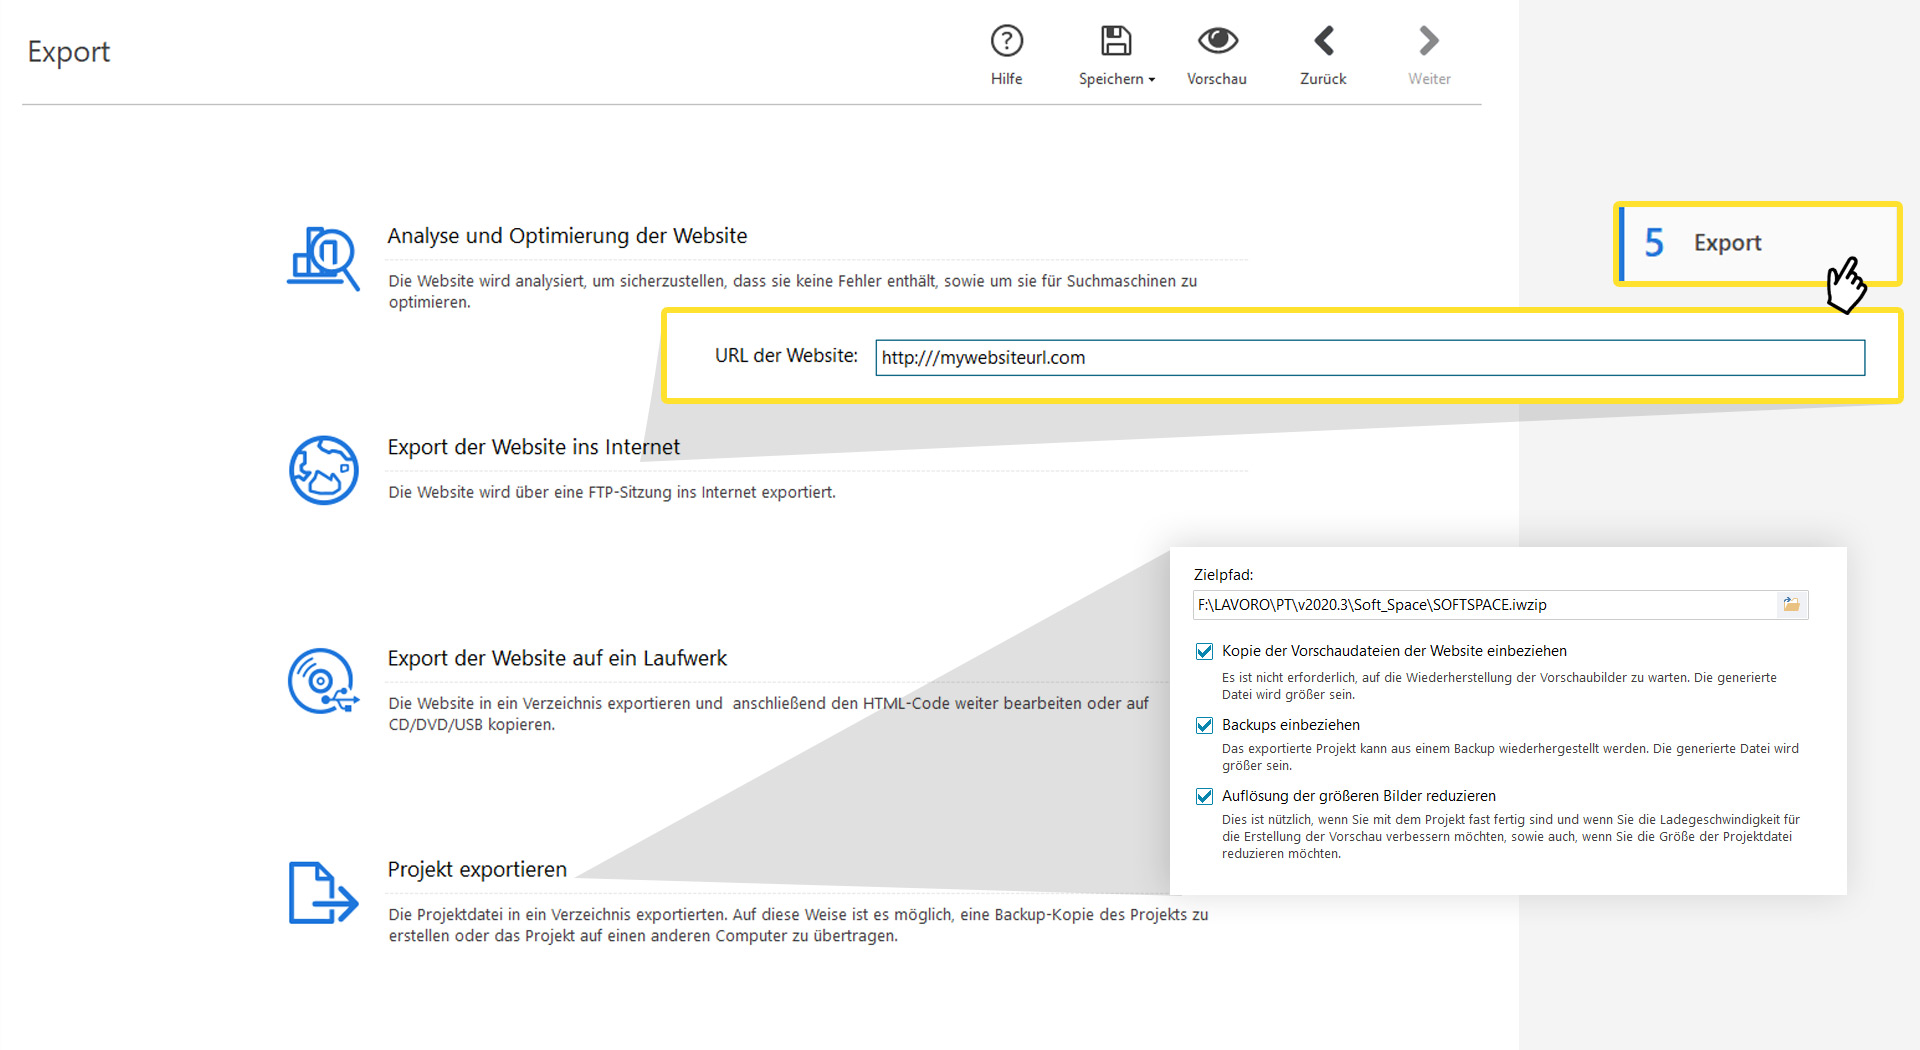1920x1050 pixels.
Task: Click the Speichern save disk icon
Action: [1115, 41]
